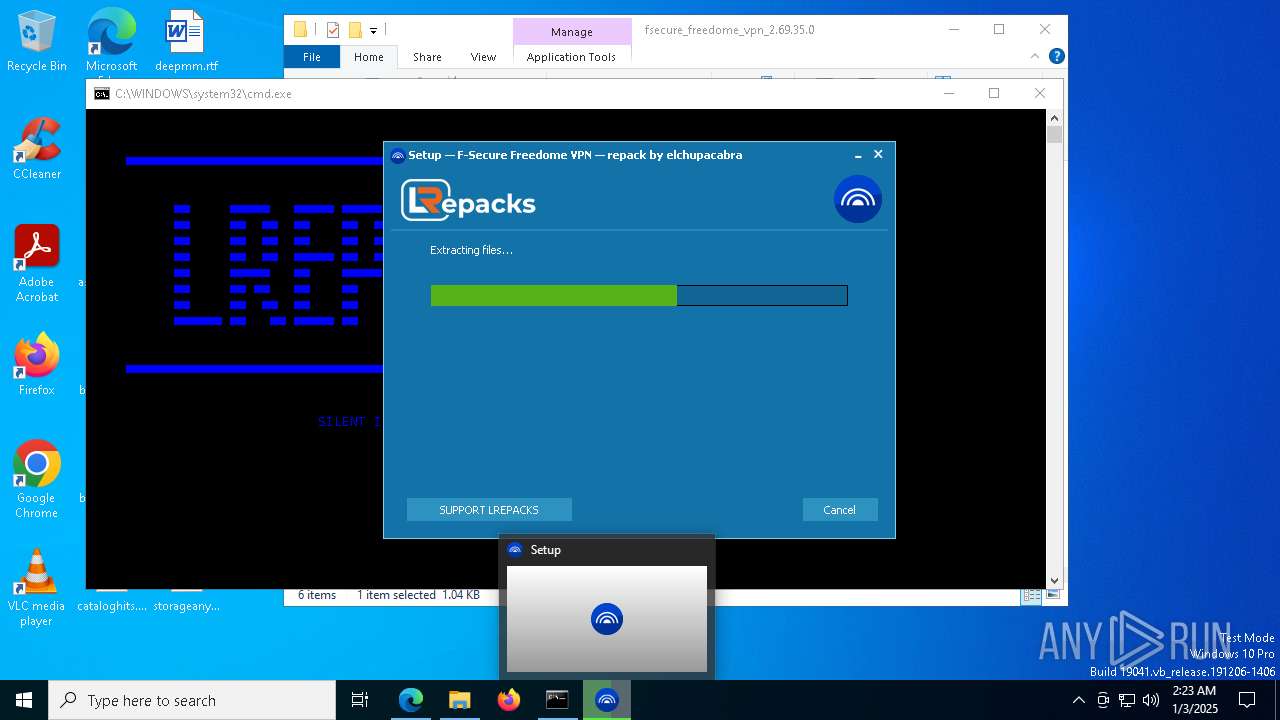1280x720 pixels.
Task: Select the Adobe Acrobat desktop shortcut
Action: [37, 264]
